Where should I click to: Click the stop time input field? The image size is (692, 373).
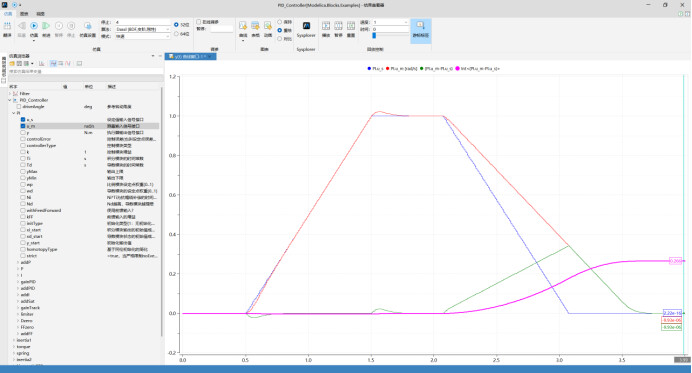[142, 22]
